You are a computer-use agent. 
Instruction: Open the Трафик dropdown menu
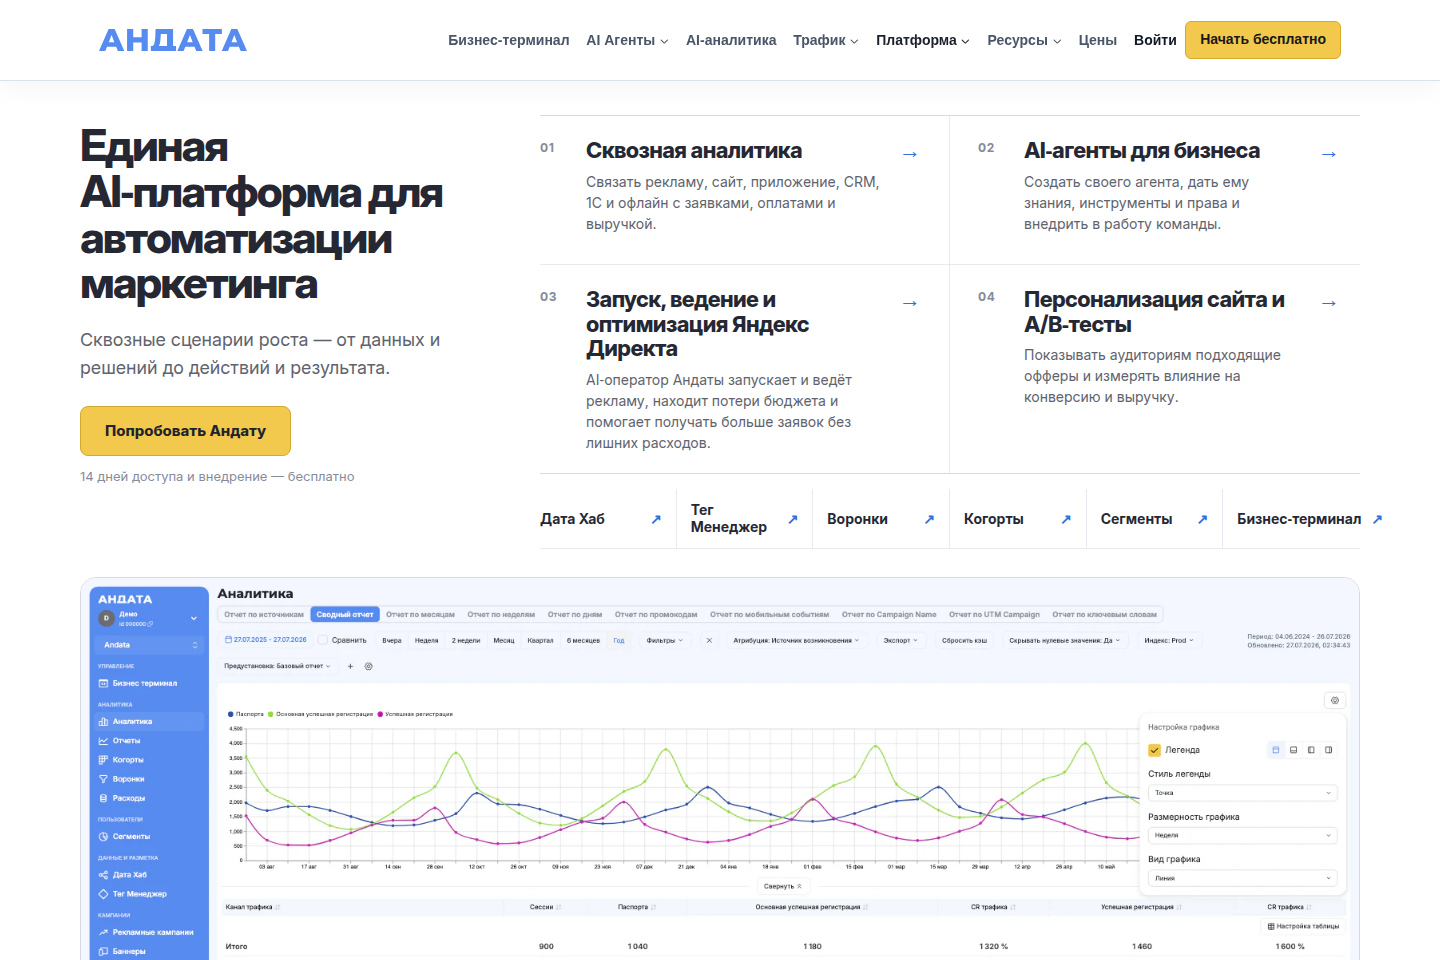(825, 40)
